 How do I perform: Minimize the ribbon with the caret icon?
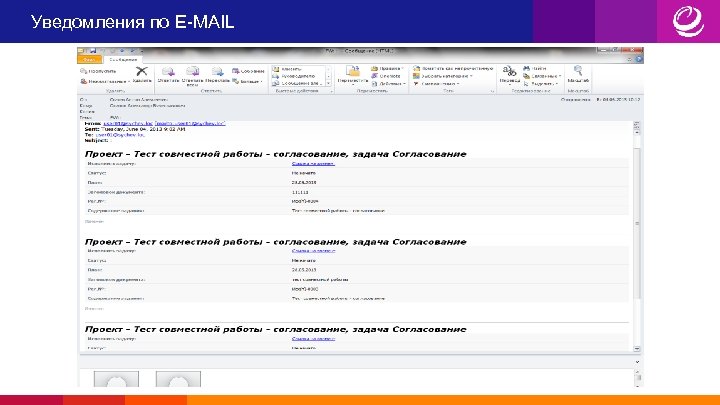coord(630,59)
